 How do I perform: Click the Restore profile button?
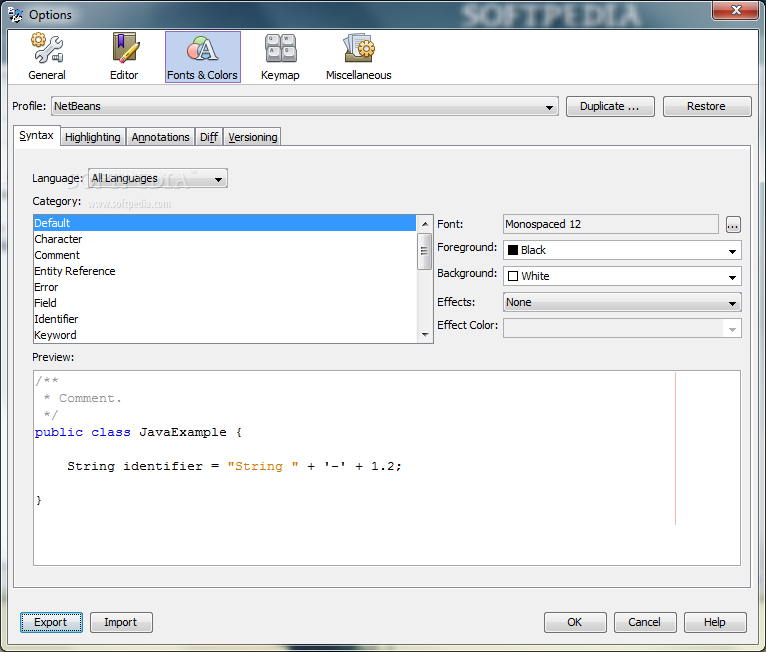tap(706, 106)
